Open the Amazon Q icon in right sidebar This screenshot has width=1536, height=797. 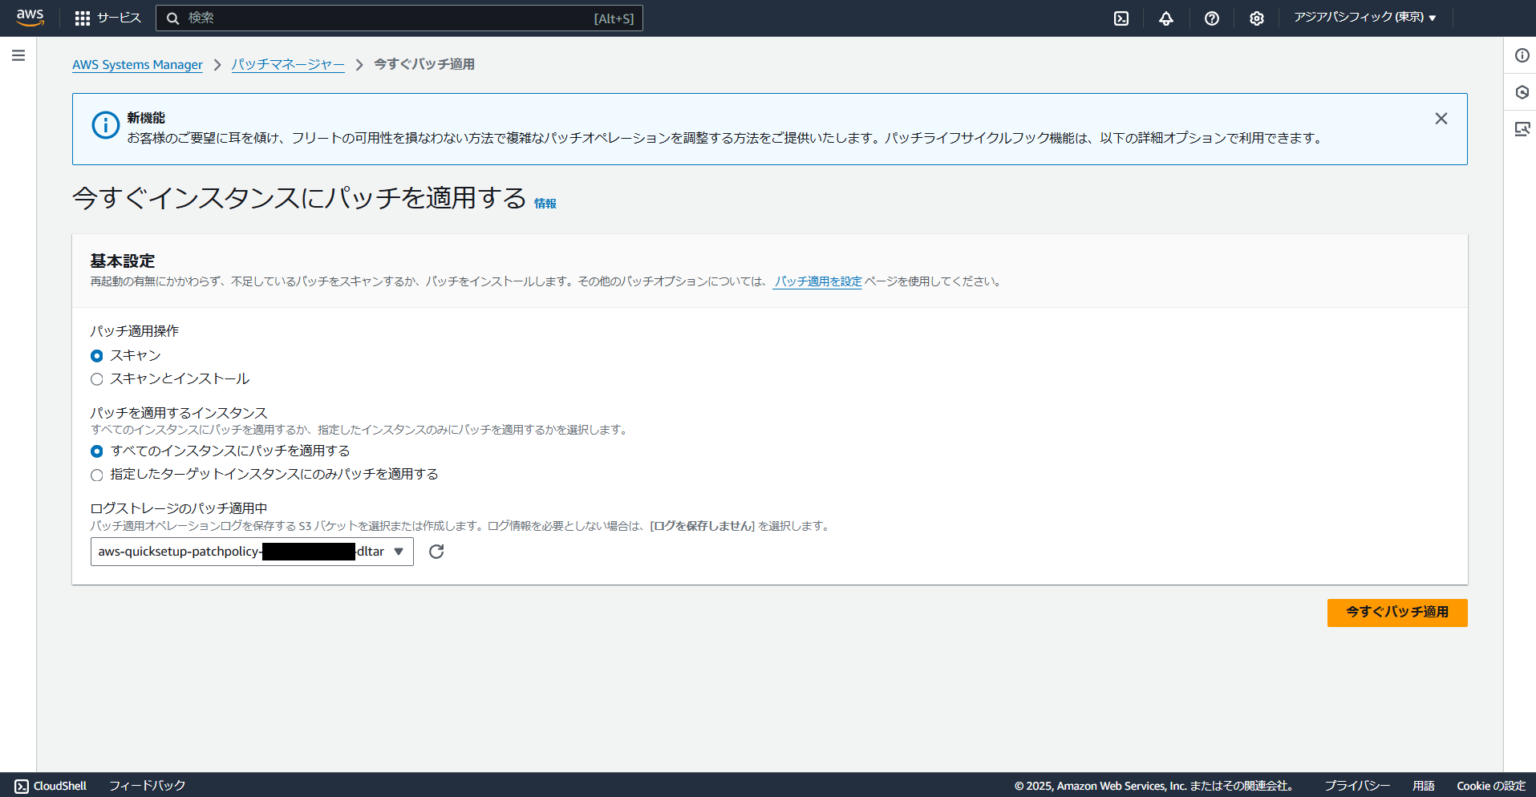pos(1520,92)
